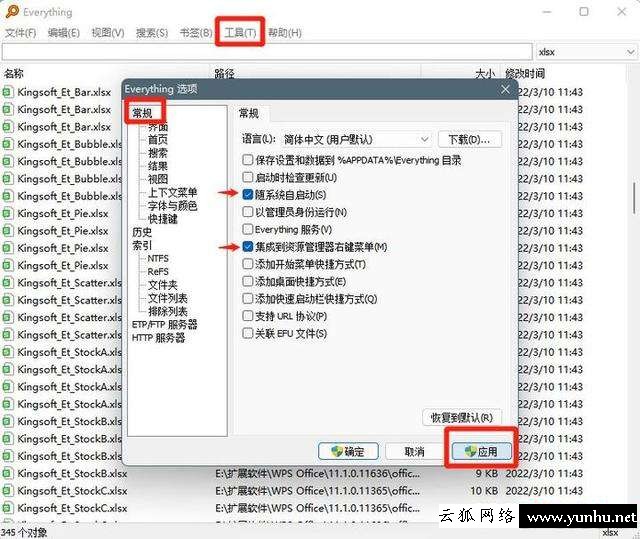The image size is (640, 539).
Task: Open the 书签(B) menu
Action: 196,33
